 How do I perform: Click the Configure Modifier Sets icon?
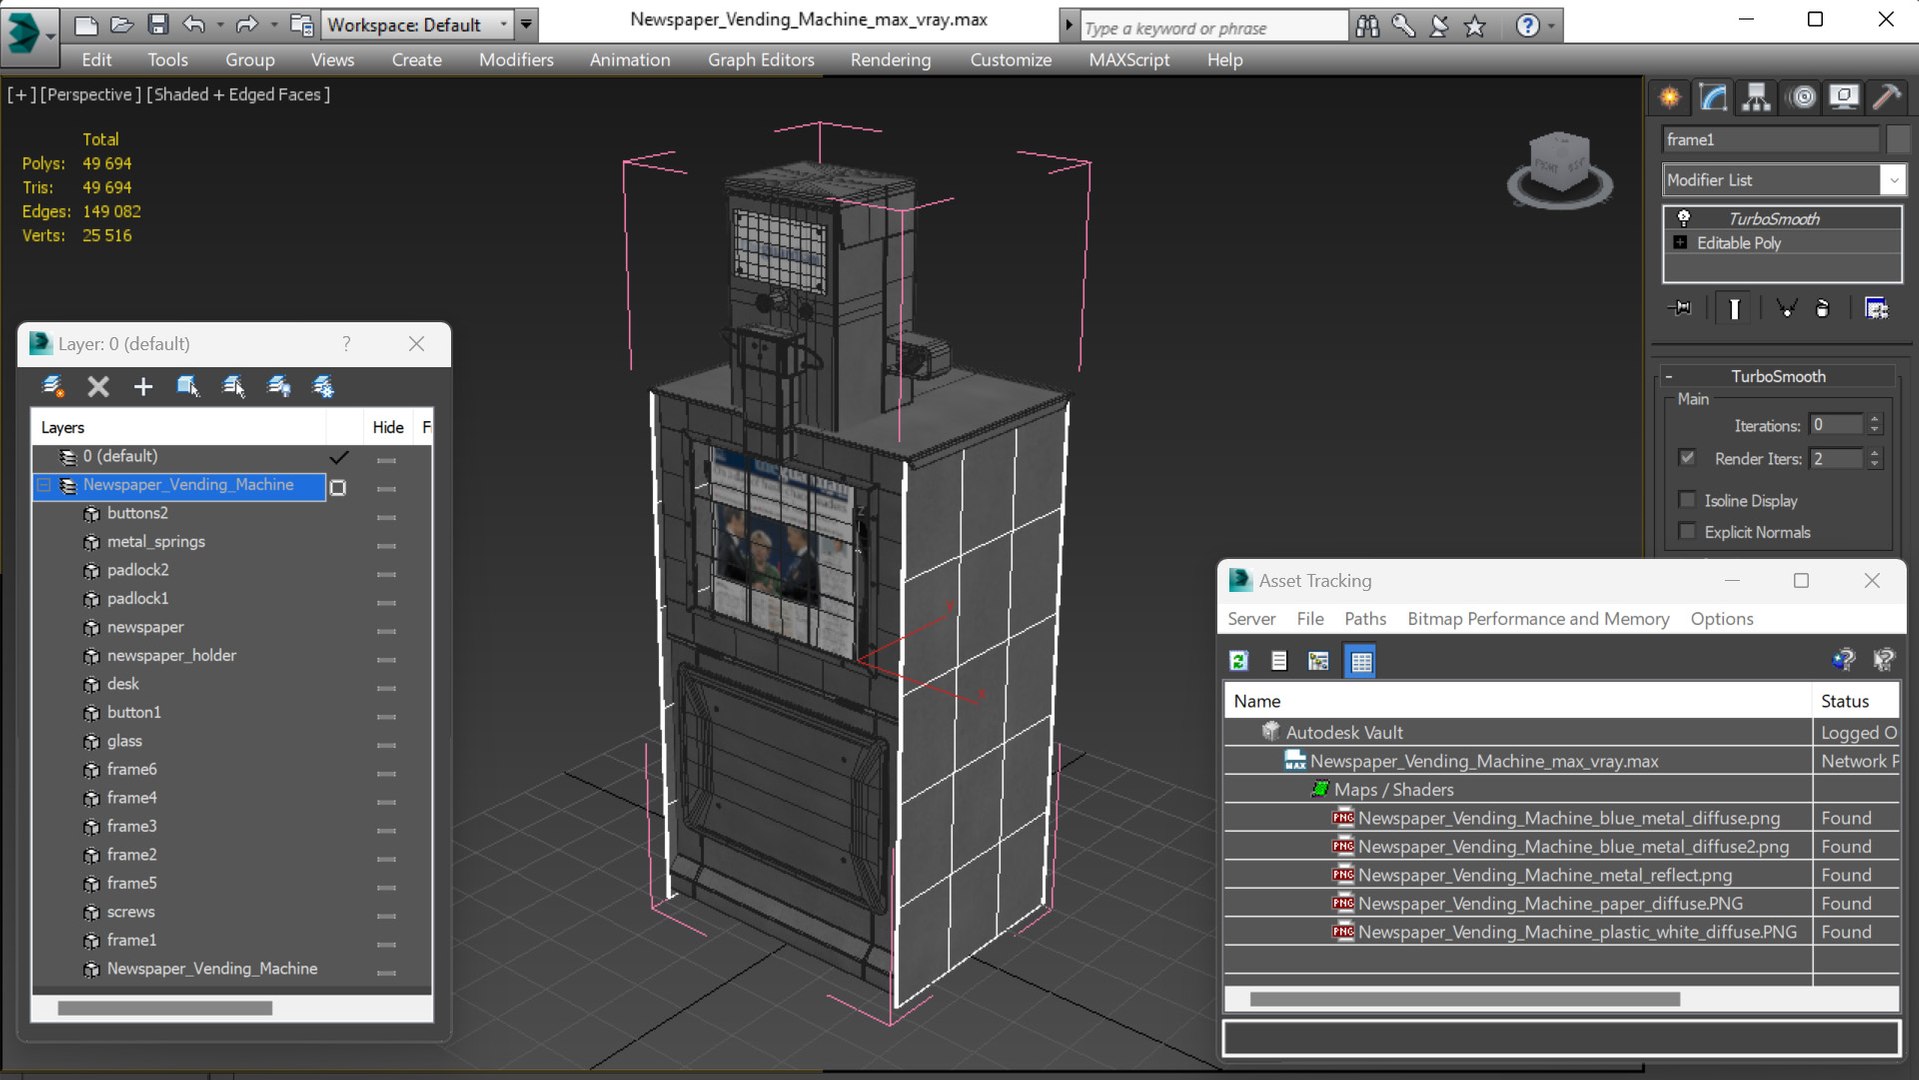click(x=1876, y=309)
